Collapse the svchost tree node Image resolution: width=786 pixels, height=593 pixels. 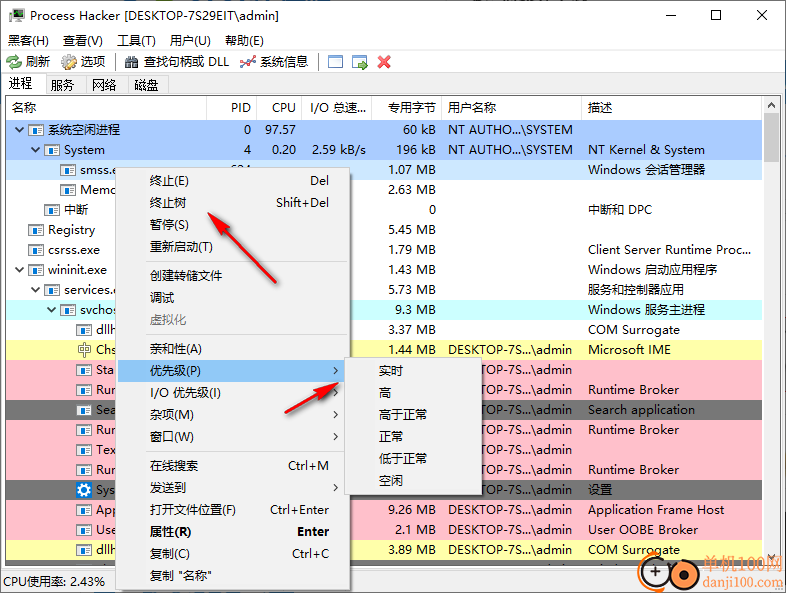[x=51, y=310]
